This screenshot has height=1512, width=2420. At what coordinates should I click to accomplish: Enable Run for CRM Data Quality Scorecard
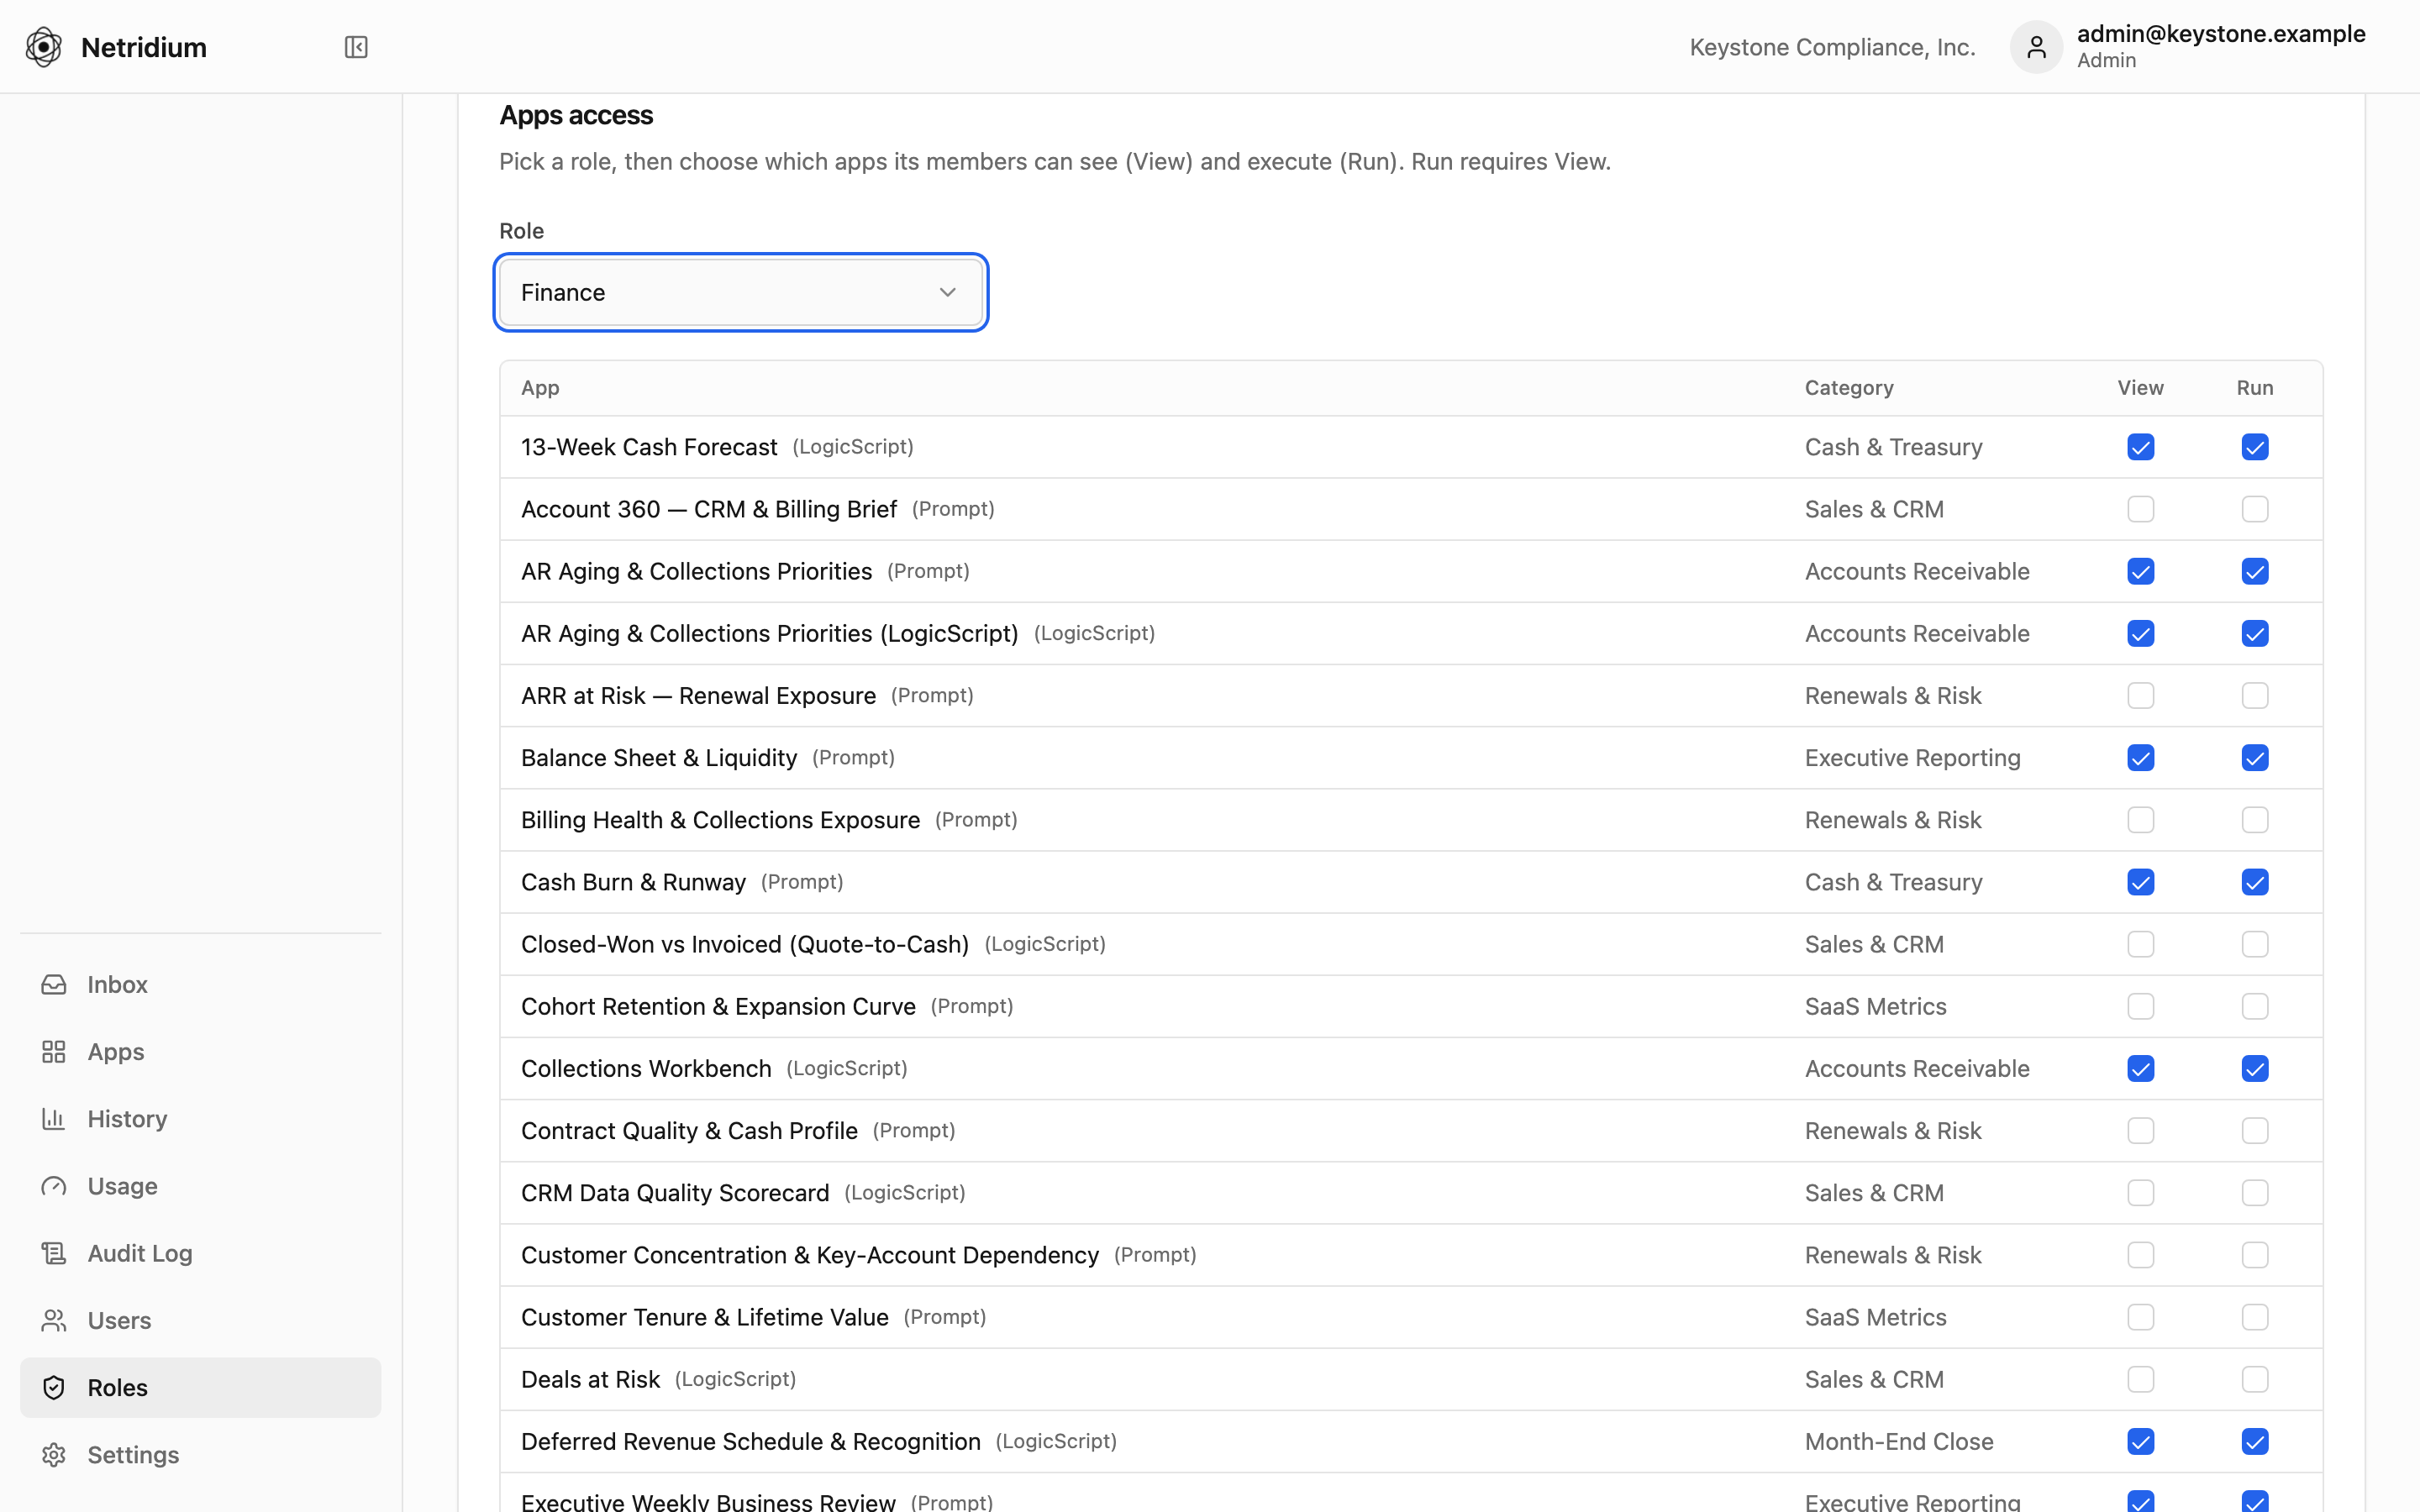pyautogui.click(x=2254, y=1192)
